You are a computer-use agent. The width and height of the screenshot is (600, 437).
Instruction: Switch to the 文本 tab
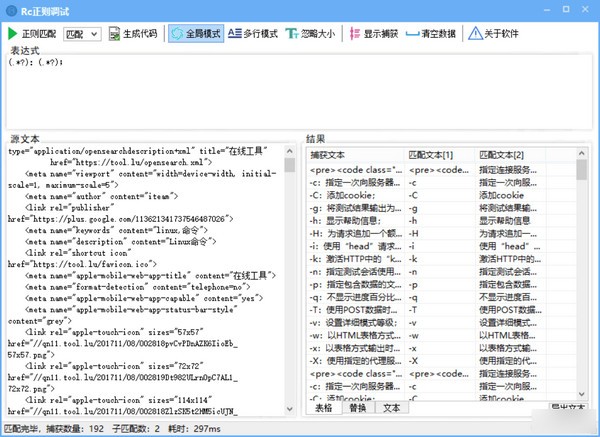[391, 408]
